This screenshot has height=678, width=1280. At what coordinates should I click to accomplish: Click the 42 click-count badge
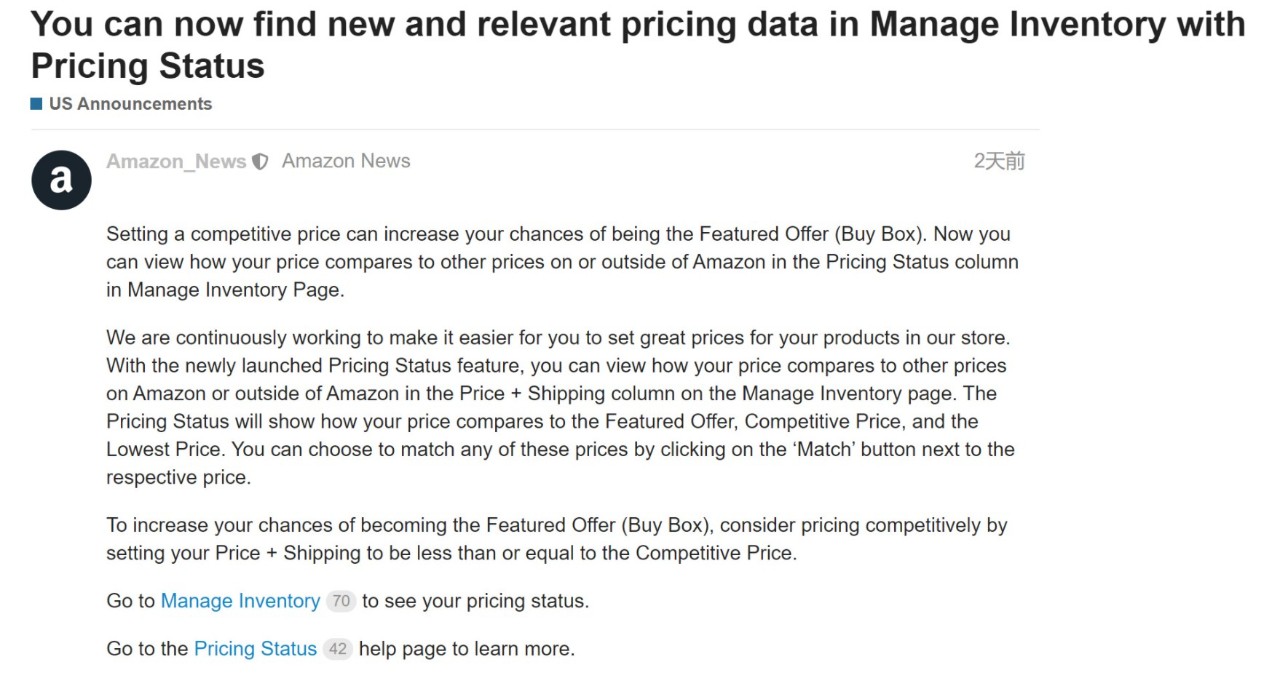tap(338, 649)
